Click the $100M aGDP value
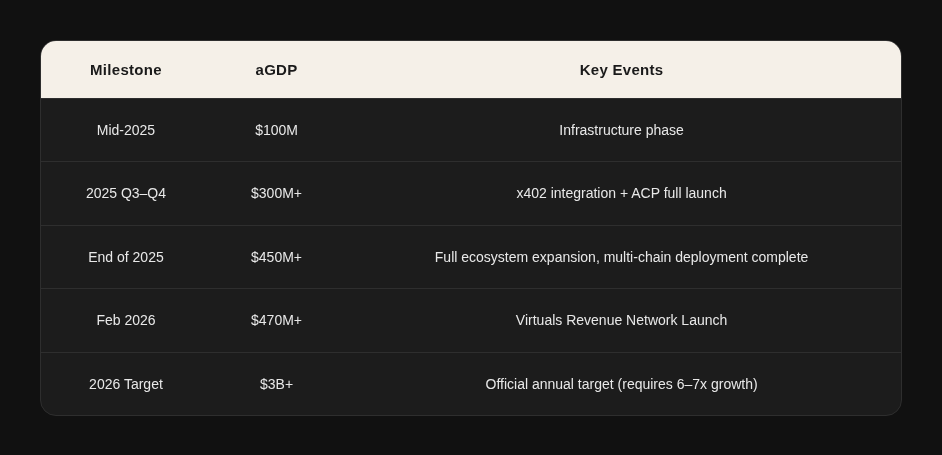Screen dimensions: 942x455 coord(276,130)
